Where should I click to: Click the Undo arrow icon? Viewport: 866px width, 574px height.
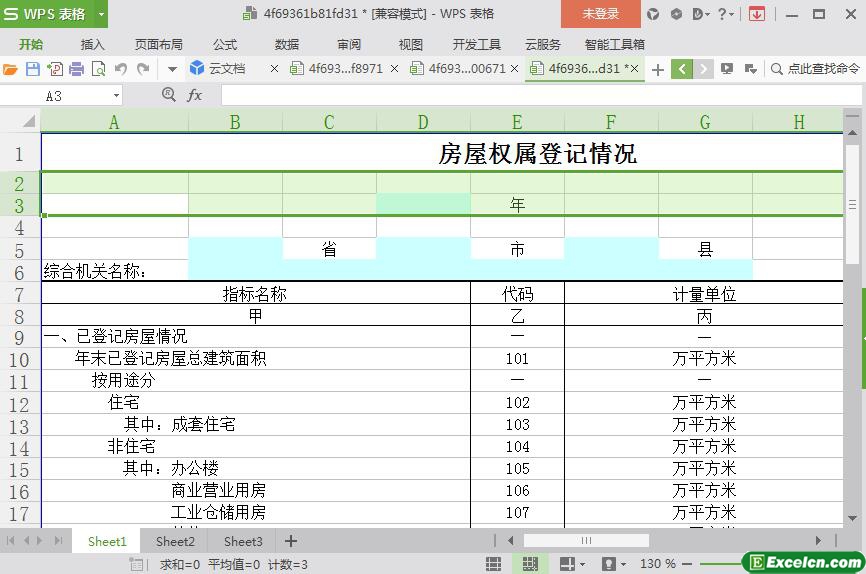(x=121, y=69)
